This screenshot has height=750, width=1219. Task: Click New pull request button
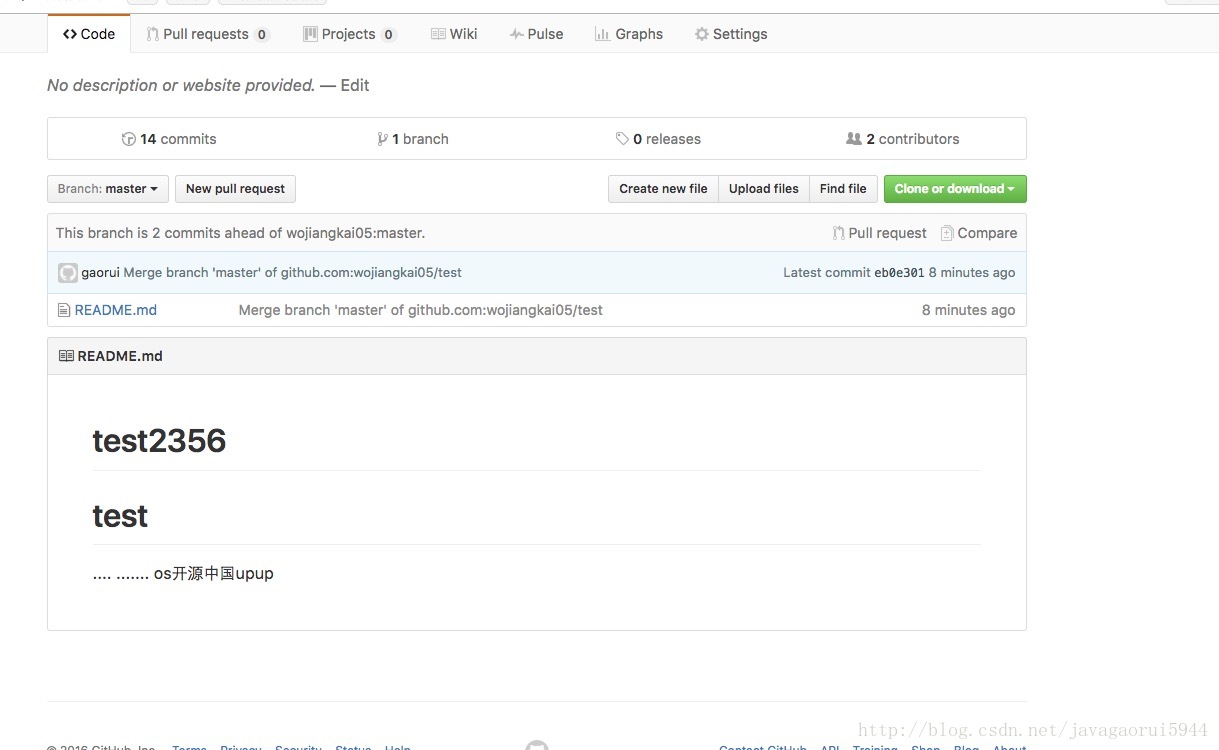point(235,189)
